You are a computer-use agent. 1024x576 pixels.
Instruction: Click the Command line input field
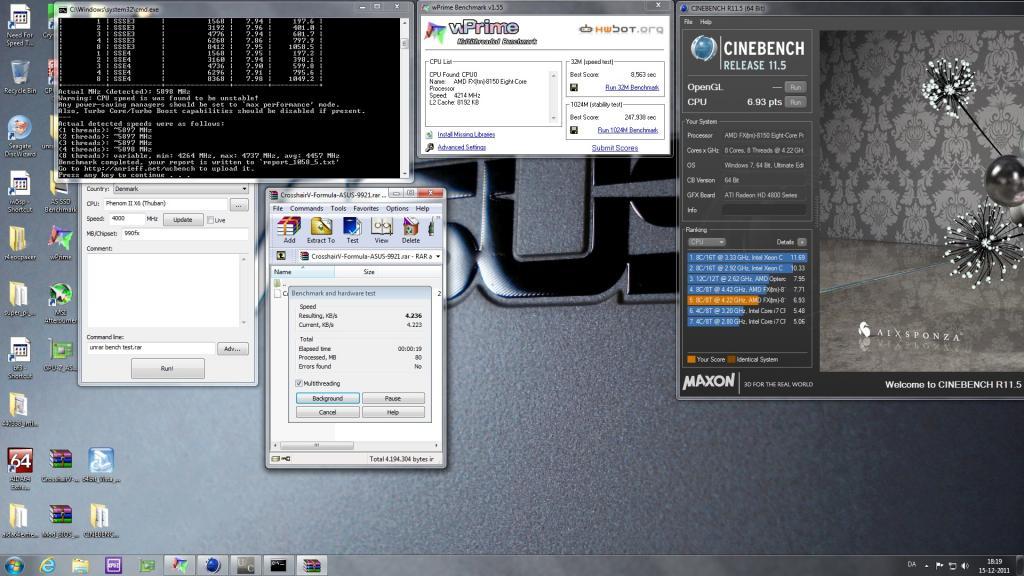coord(150,348)
